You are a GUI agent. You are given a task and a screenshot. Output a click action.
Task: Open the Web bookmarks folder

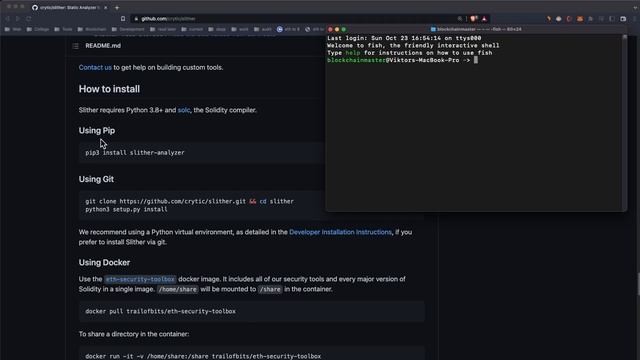point(13,29)
